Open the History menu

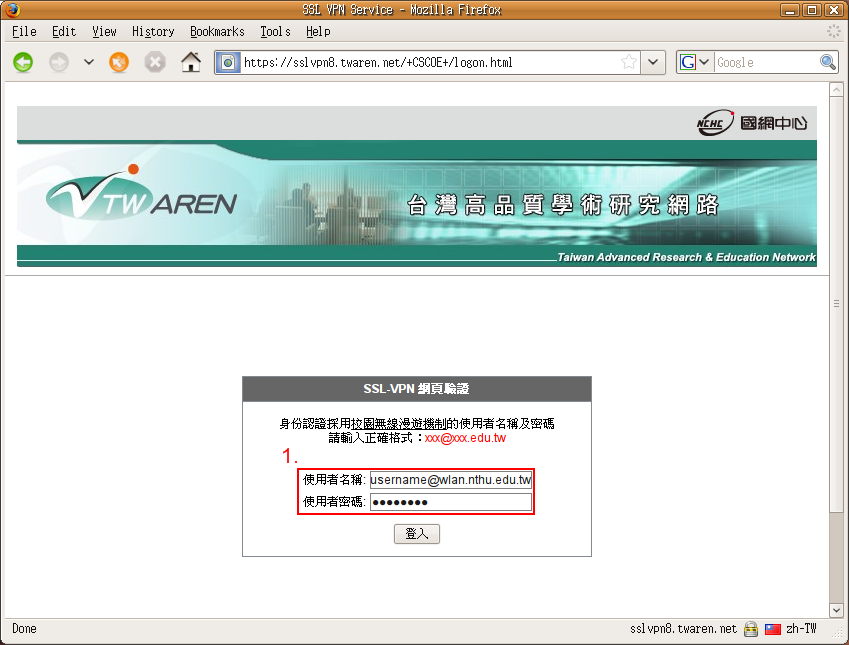(x=153, y=32)
